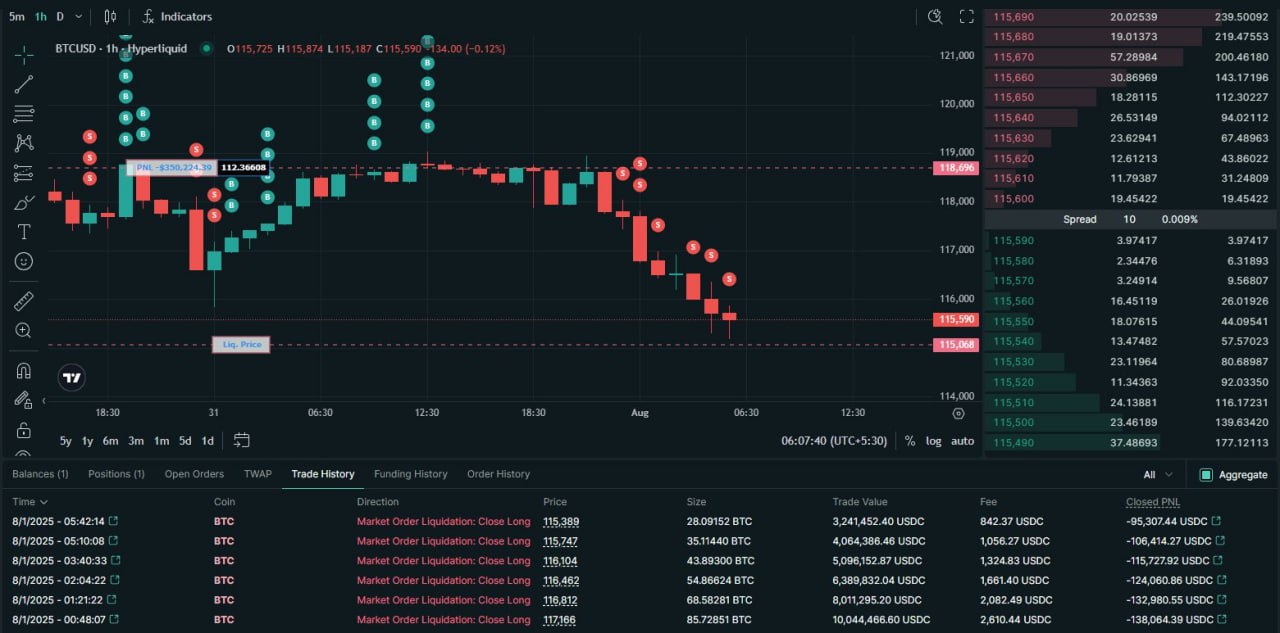Image resolution: width=1280 pixels, height=633 pixels.
Task: Collapse the chart pane arrow beside the time axis
Action: (43, 400)
